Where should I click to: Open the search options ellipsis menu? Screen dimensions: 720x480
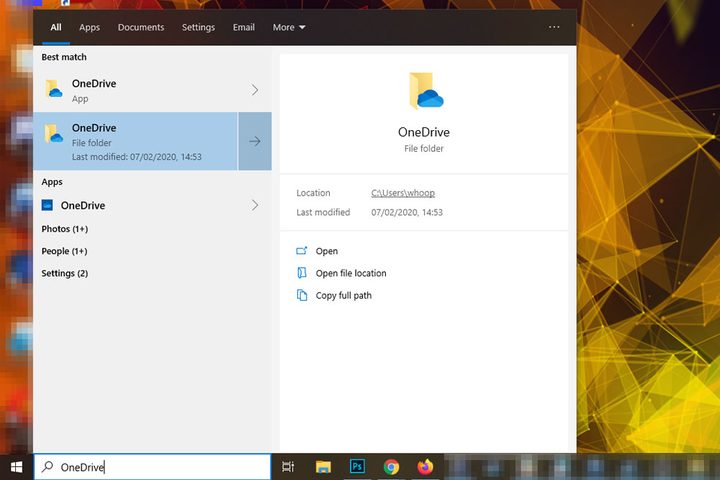tap(554, 27)
